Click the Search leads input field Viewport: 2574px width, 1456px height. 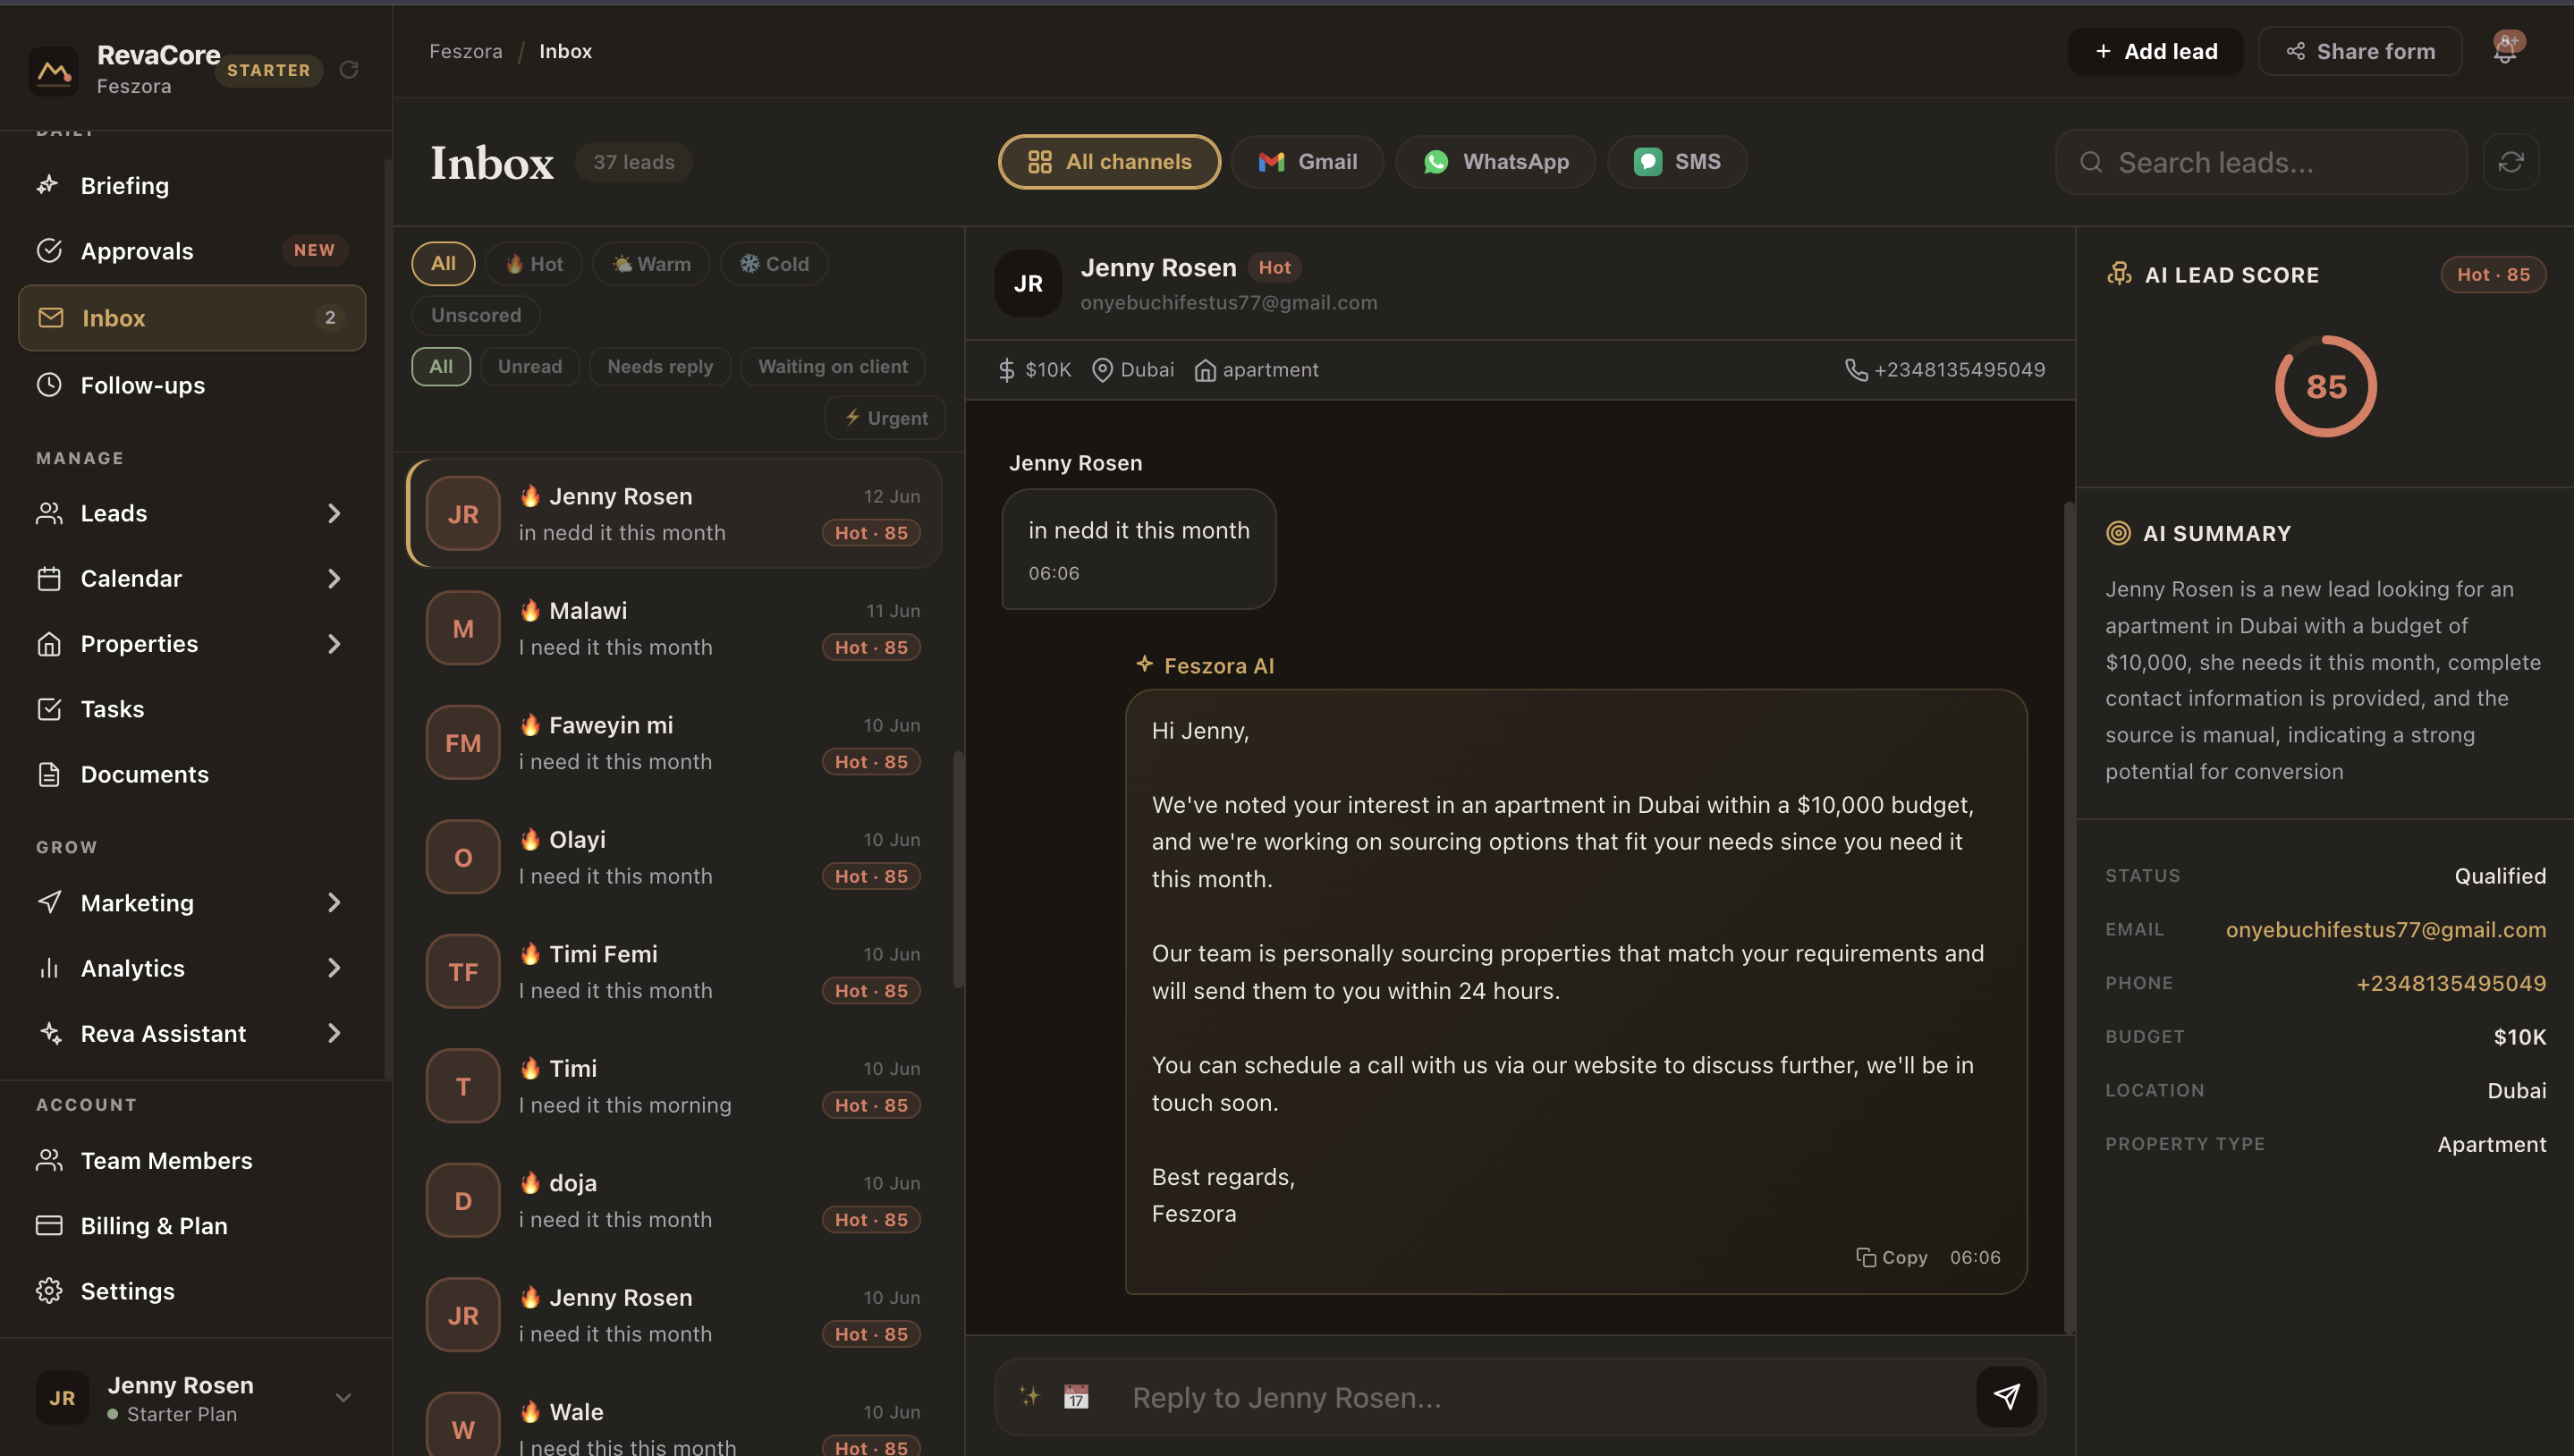point(2262,162)
